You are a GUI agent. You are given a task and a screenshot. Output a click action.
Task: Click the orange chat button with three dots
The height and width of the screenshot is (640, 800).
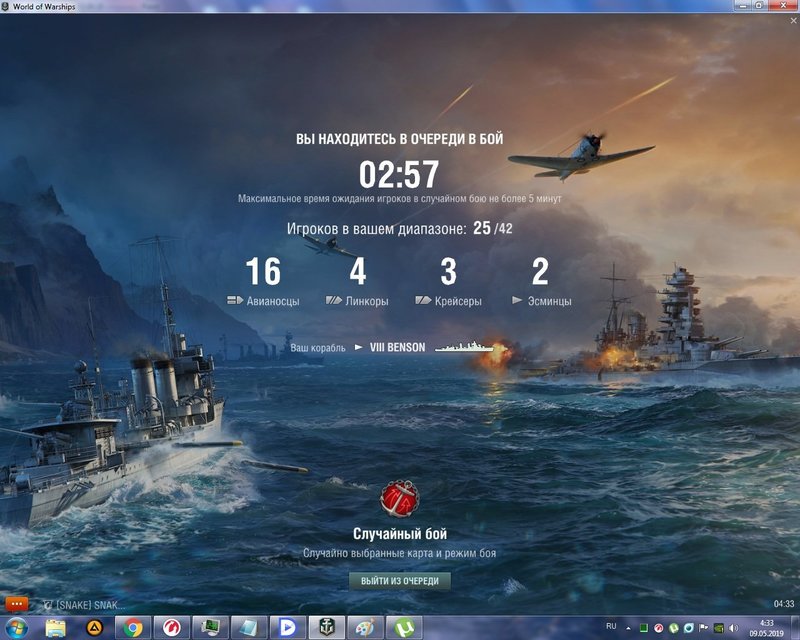coord(16,604)
